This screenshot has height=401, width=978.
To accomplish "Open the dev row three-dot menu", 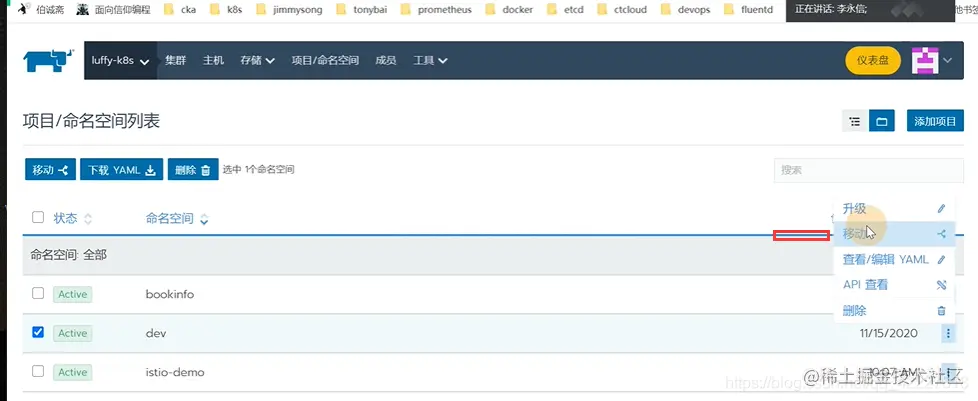I will pos(948,334).
